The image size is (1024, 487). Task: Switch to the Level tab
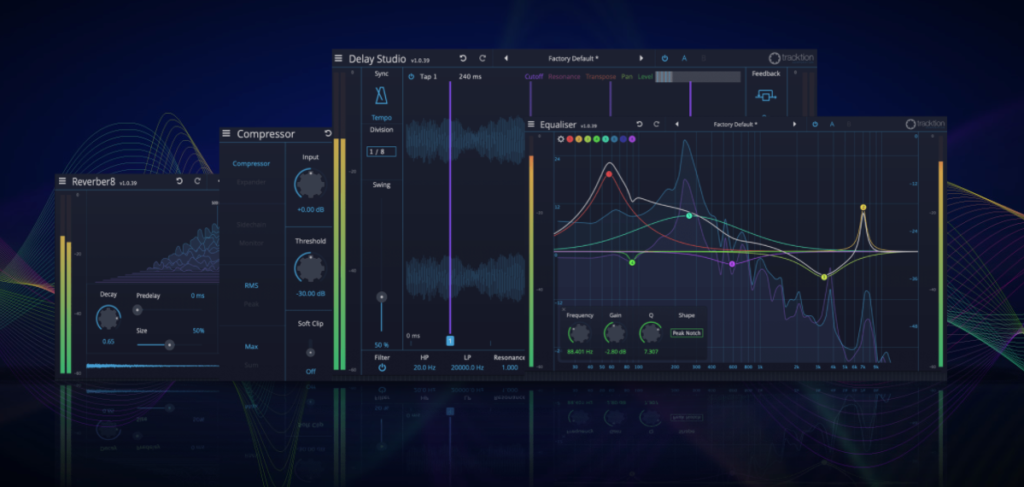pos(645,76)
